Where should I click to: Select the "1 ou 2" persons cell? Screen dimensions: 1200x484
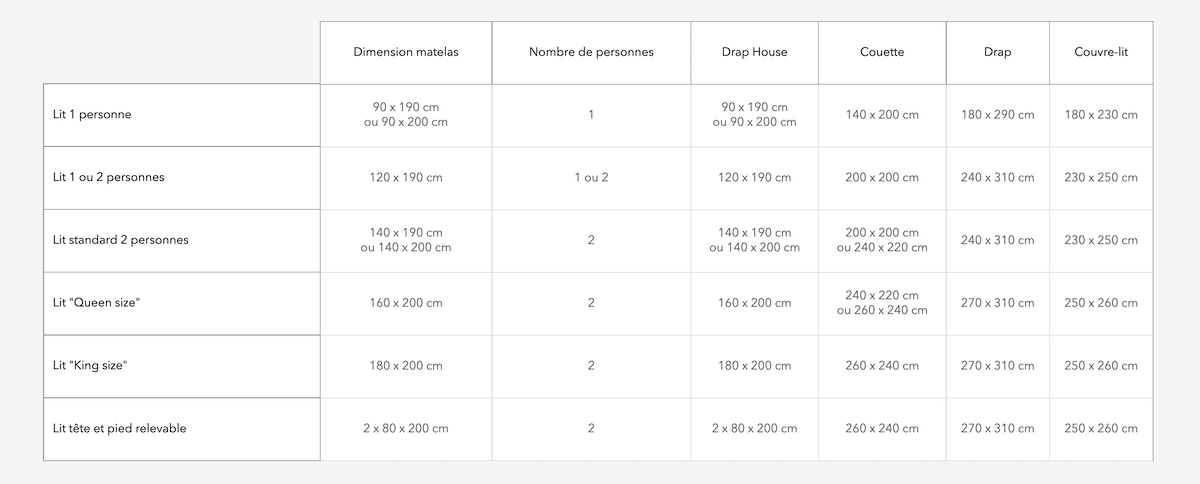point(591,177)
